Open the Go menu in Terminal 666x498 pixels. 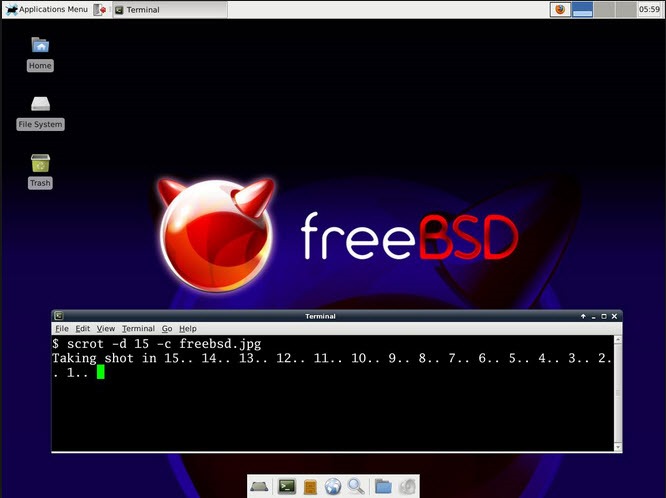click(167, 328)
